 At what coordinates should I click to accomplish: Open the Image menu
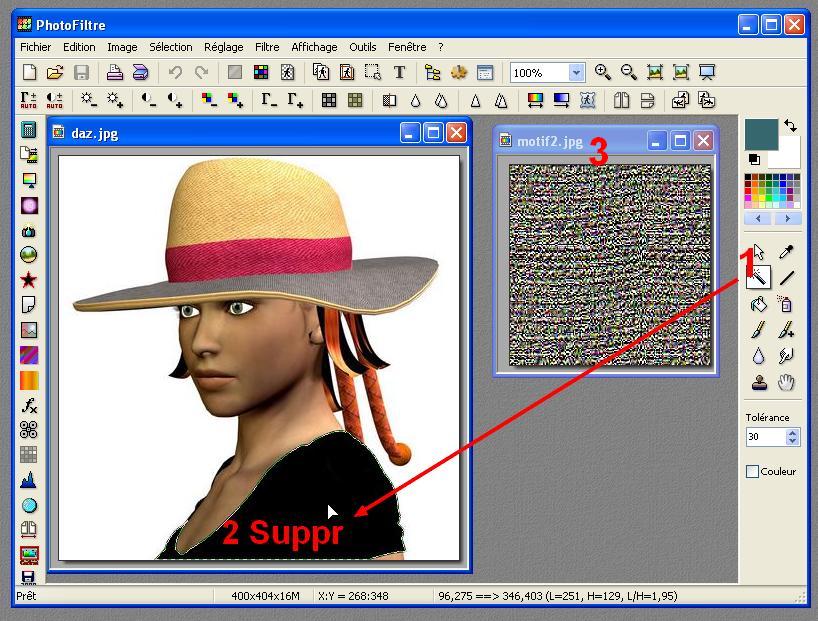coord(122,47)
